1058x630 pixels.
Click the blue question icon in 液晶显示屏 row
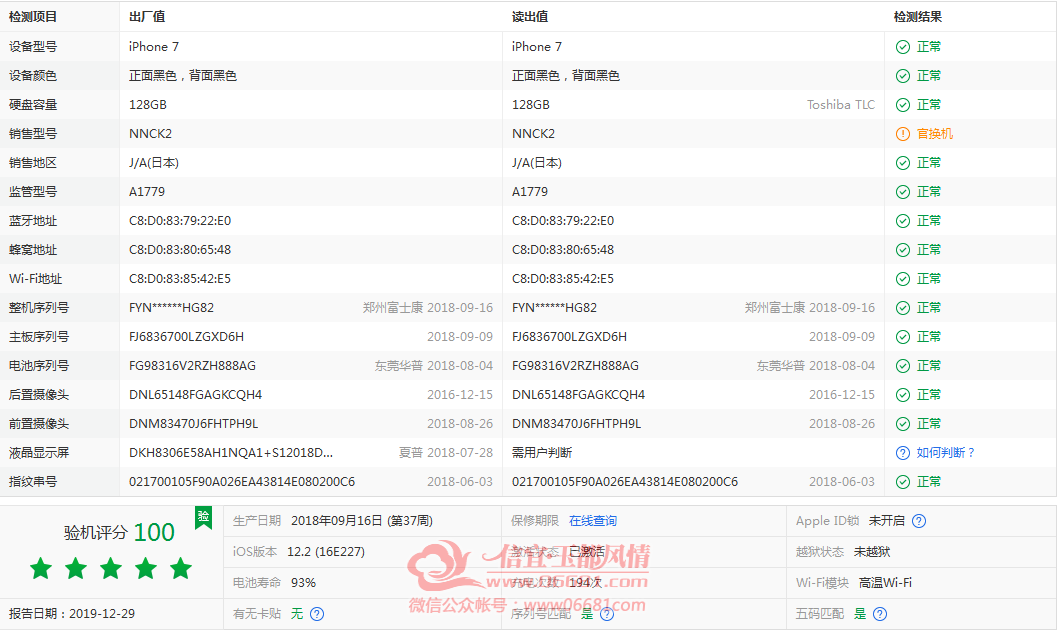tap(902, 453)
